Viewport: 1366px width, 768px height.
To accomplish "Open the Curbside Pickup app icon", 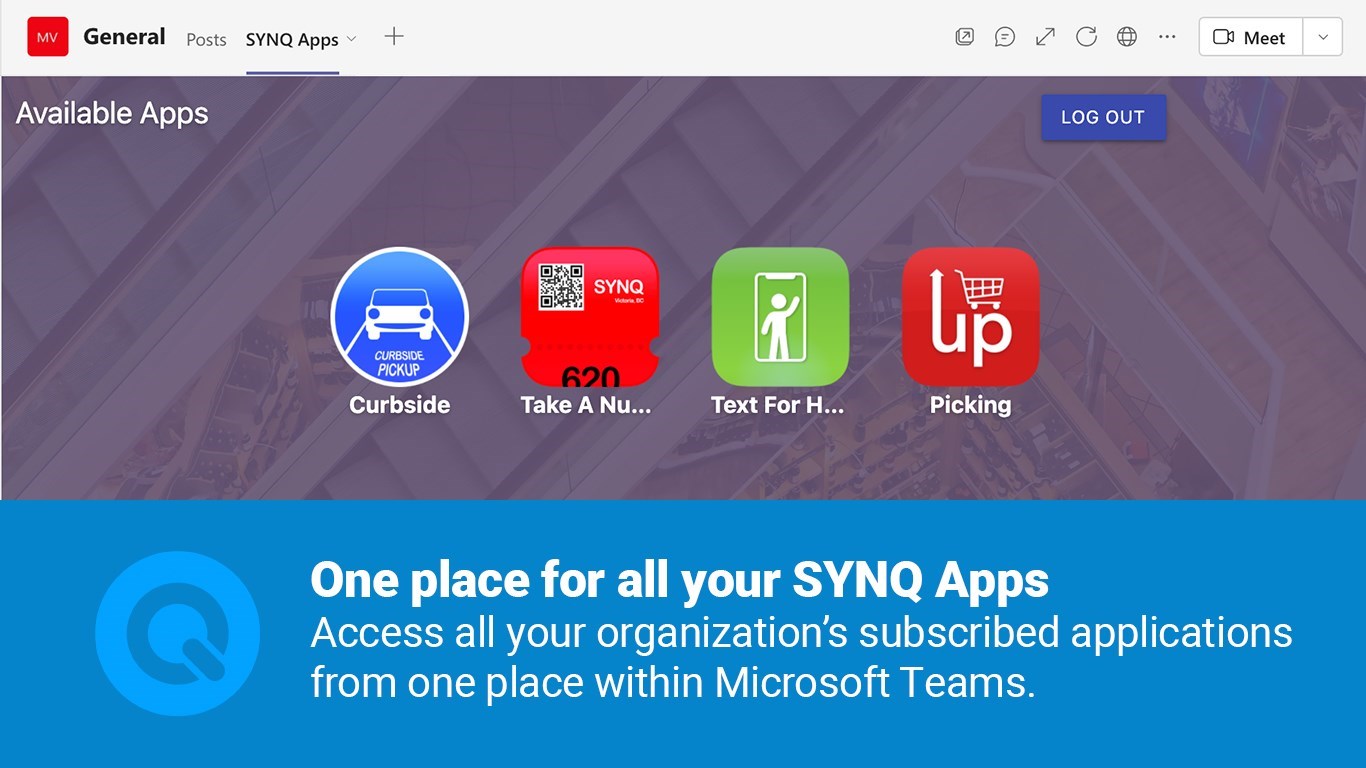I will click(400, 316).
